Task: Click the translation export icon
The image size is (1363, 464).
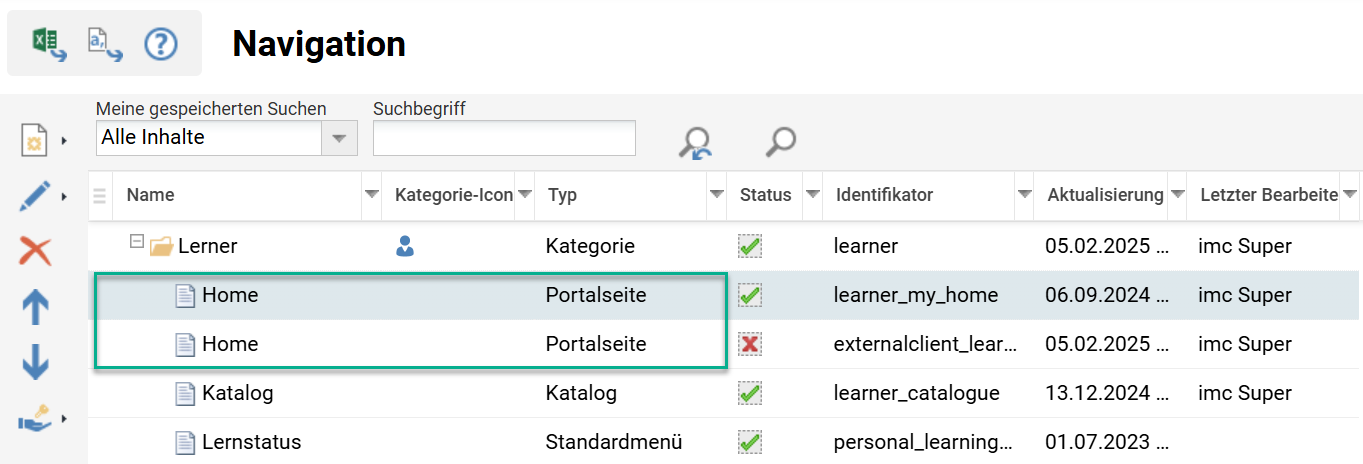Action: [104, 43]
